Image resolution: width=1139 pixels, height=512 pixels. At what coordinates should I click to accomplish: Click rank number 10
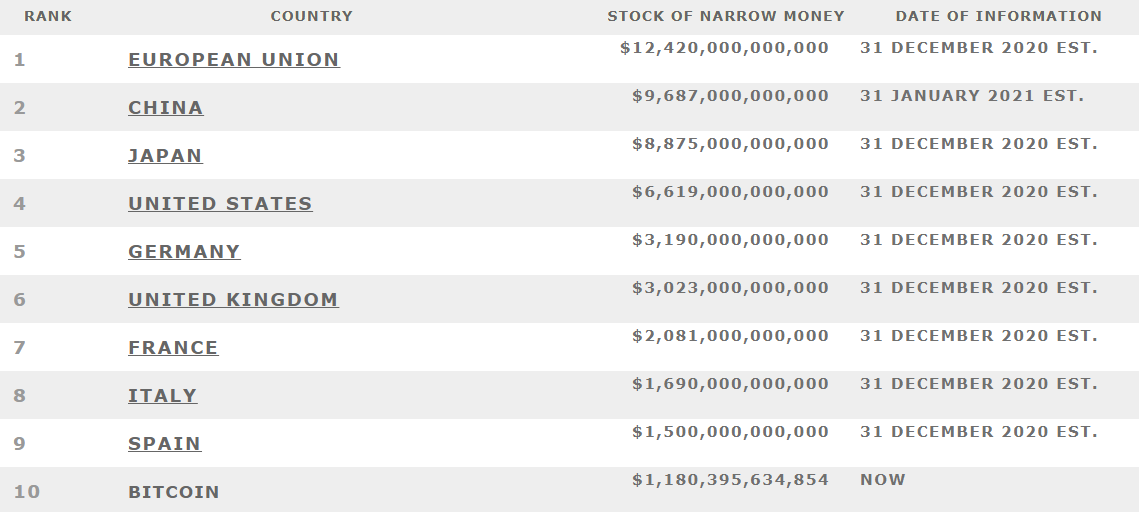(27, 492)
